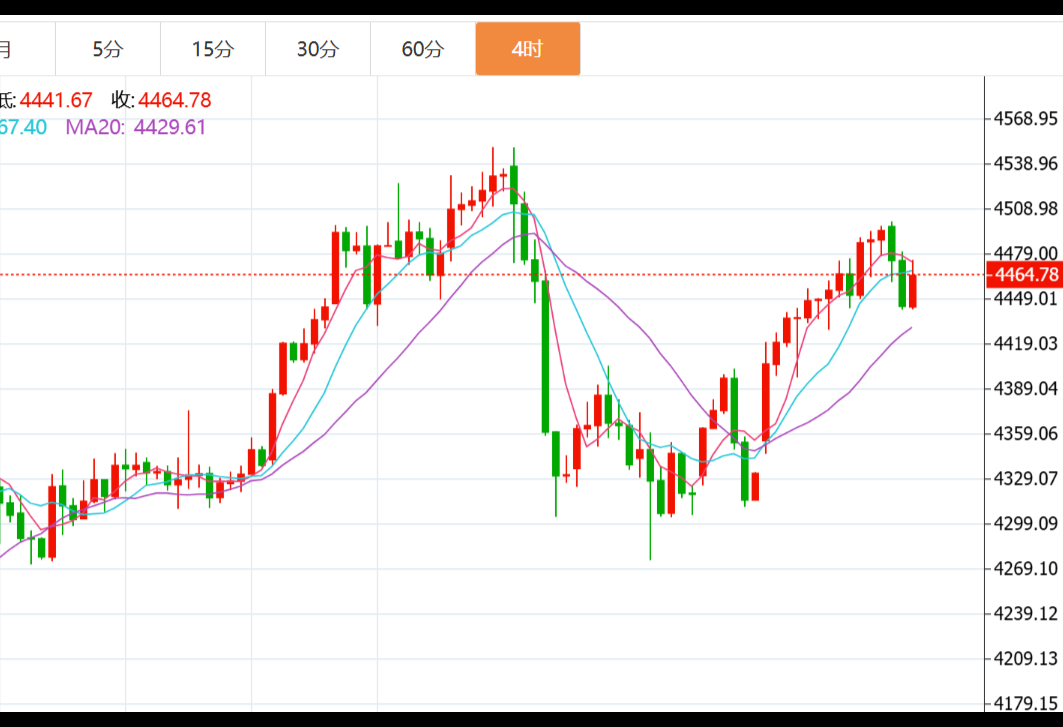Click the MA20 value 4429.61
The height and width of the screenshot is (727, 1063).
pos(169,127)
